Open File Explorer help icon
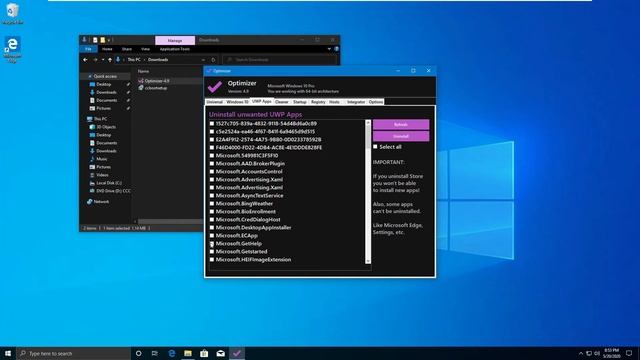The image size is (640, 360). click(x=336, y=49)
